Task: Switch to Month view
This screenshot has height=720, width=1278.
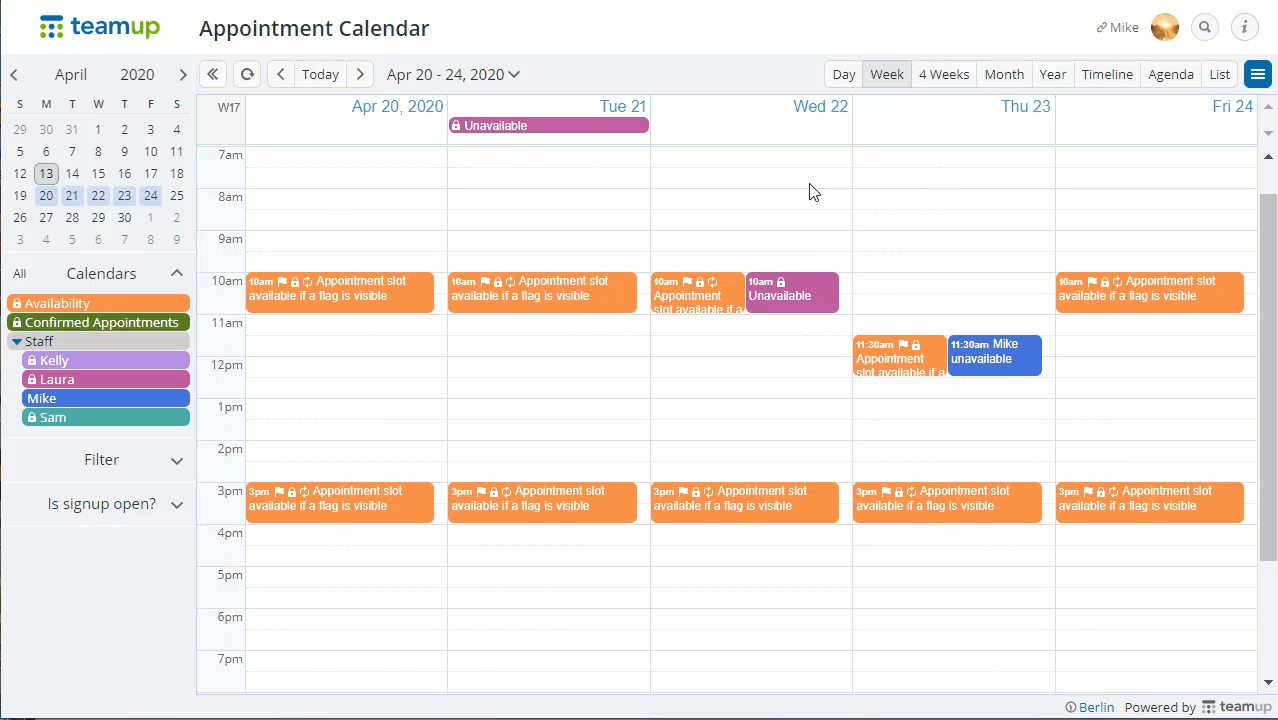Action: (x=1003, y=74)
